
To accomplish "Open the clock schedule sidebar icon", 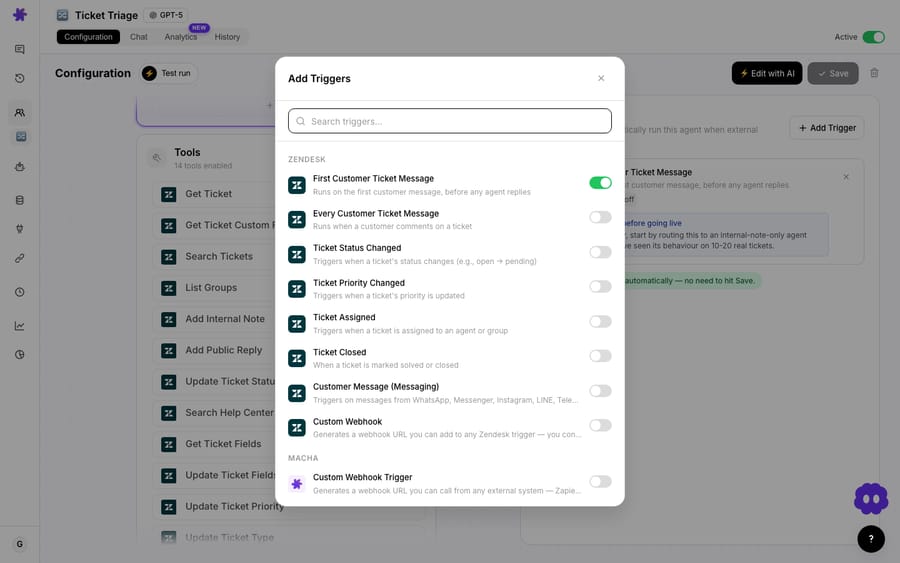I will click(x=20, y=292).
